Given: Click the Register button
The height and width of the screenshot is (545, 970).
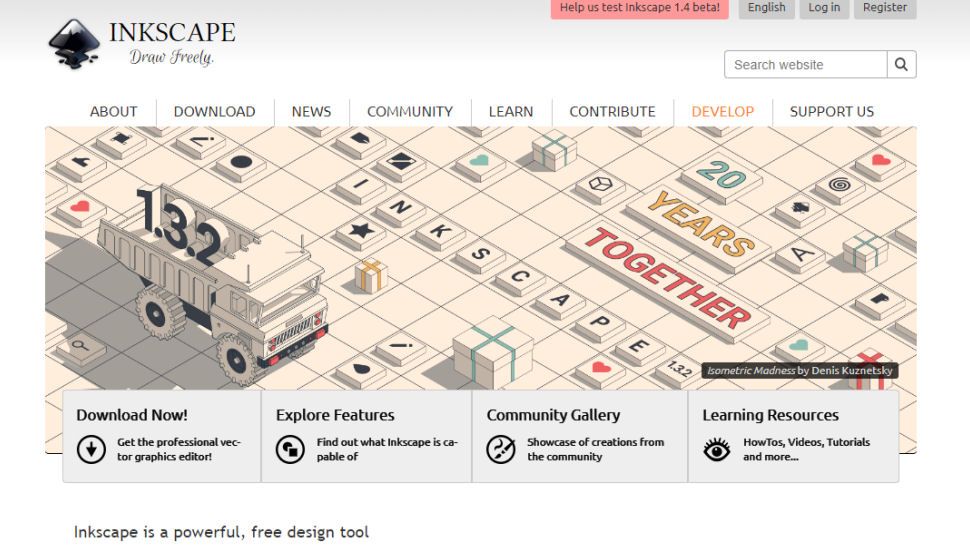Looking at the screenshot, I should tap(885, 8).
